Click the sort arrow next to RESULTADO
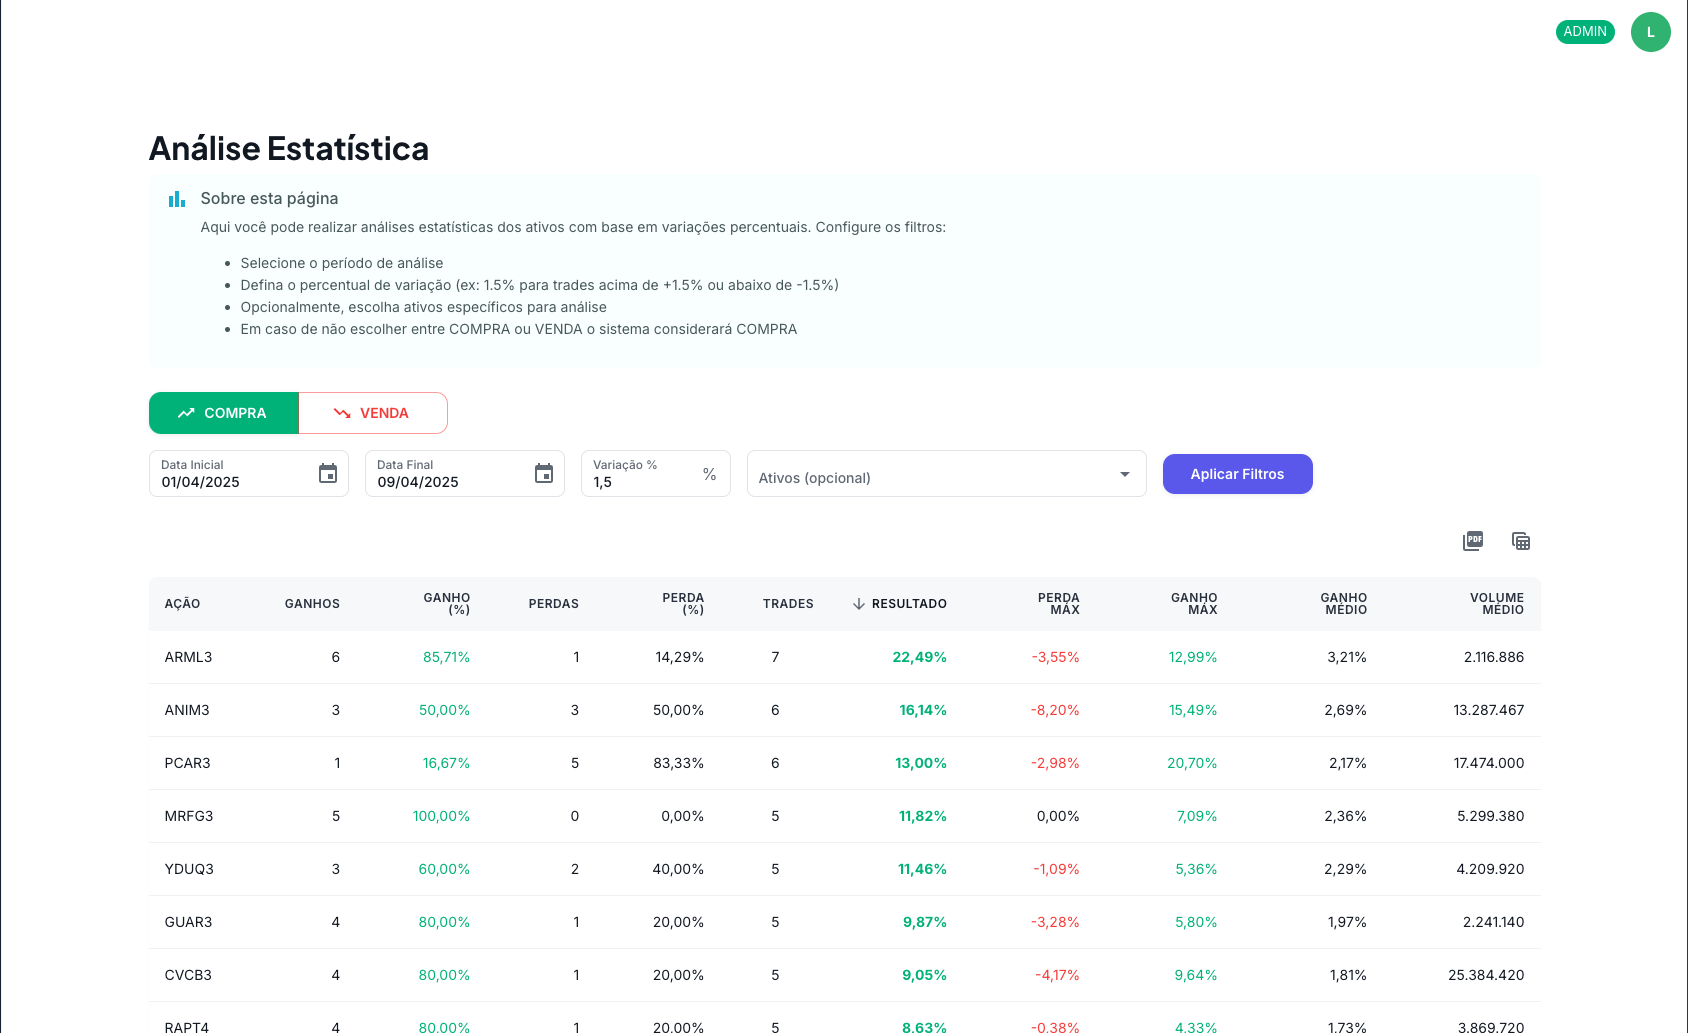The width and height of the screenshot is (1688, 1033). click(858, 603)
